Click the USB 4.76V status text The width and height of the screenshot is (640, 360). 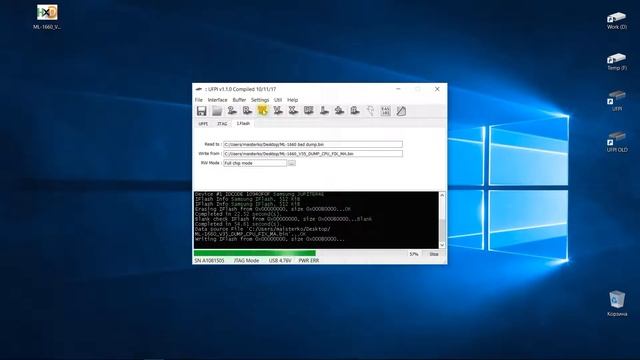(x=280, y=260)
